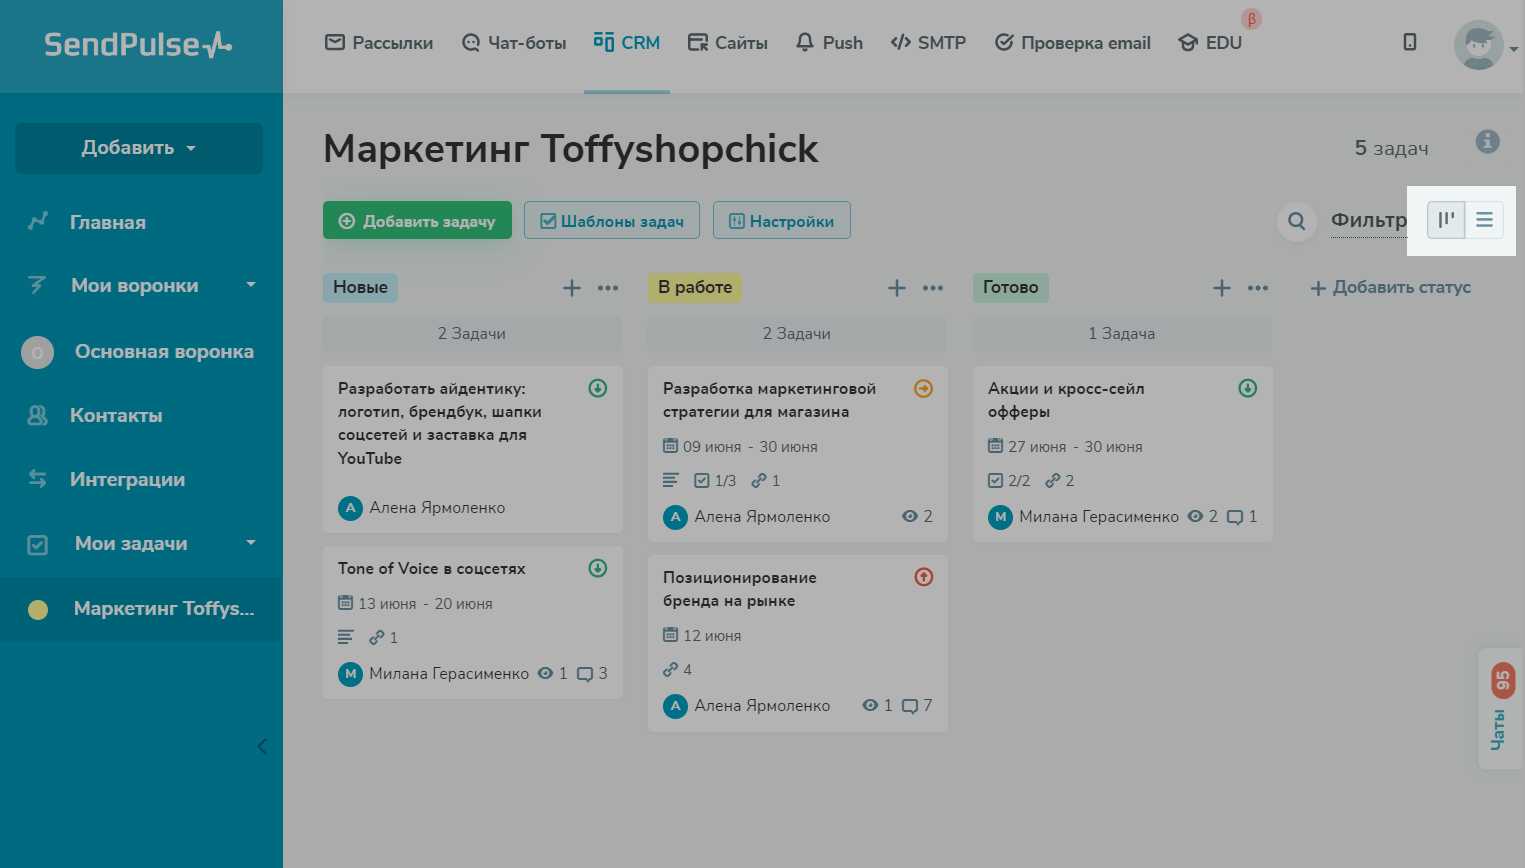The height and width of the screenshot is (868, 1525).
Task: Open Акции и кросс-сейл офферы task
Action: (x=1123, y=454)
